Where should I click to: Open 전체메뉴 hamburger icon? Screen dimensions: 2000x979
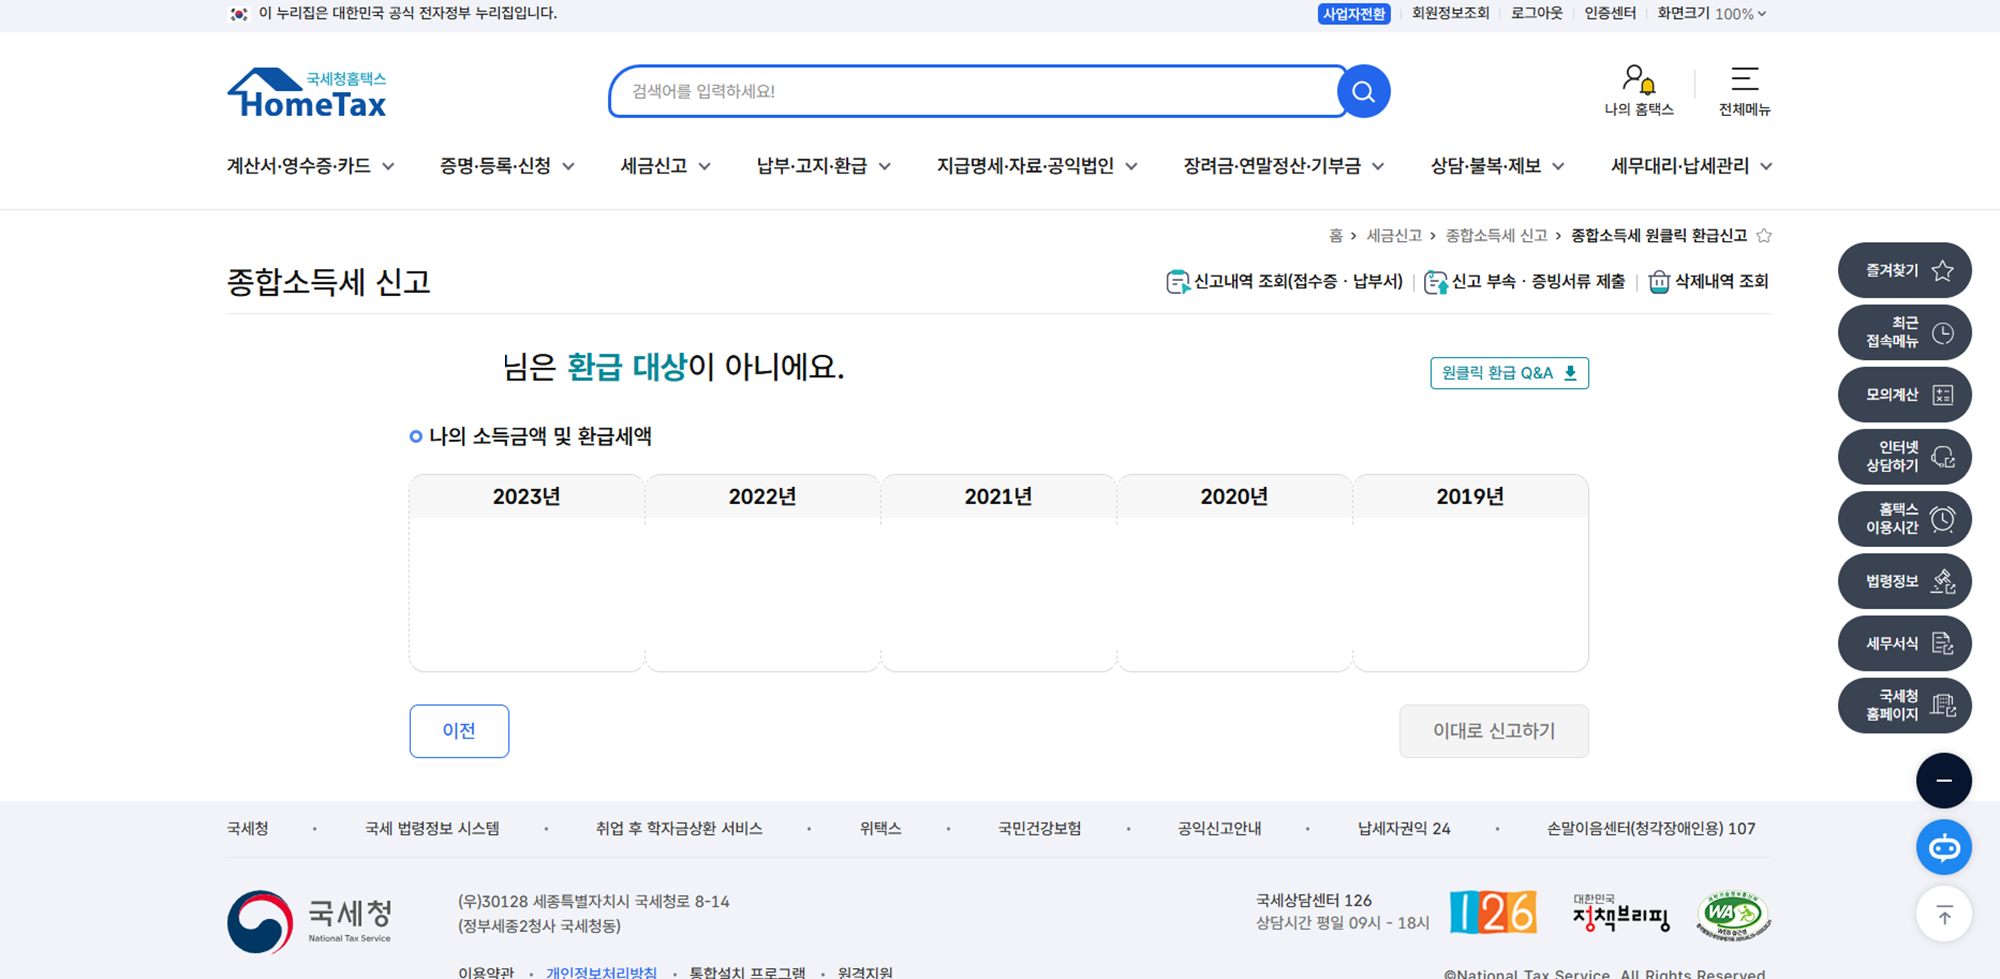[x=1745, y=80]
